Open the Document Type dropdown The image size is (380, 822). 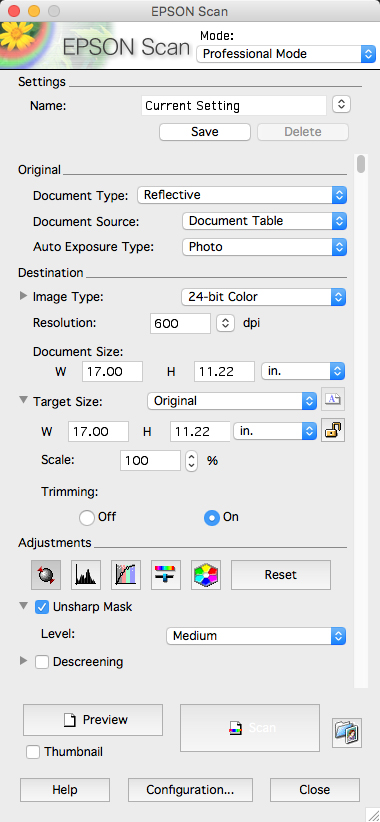(x=242, y=195)
